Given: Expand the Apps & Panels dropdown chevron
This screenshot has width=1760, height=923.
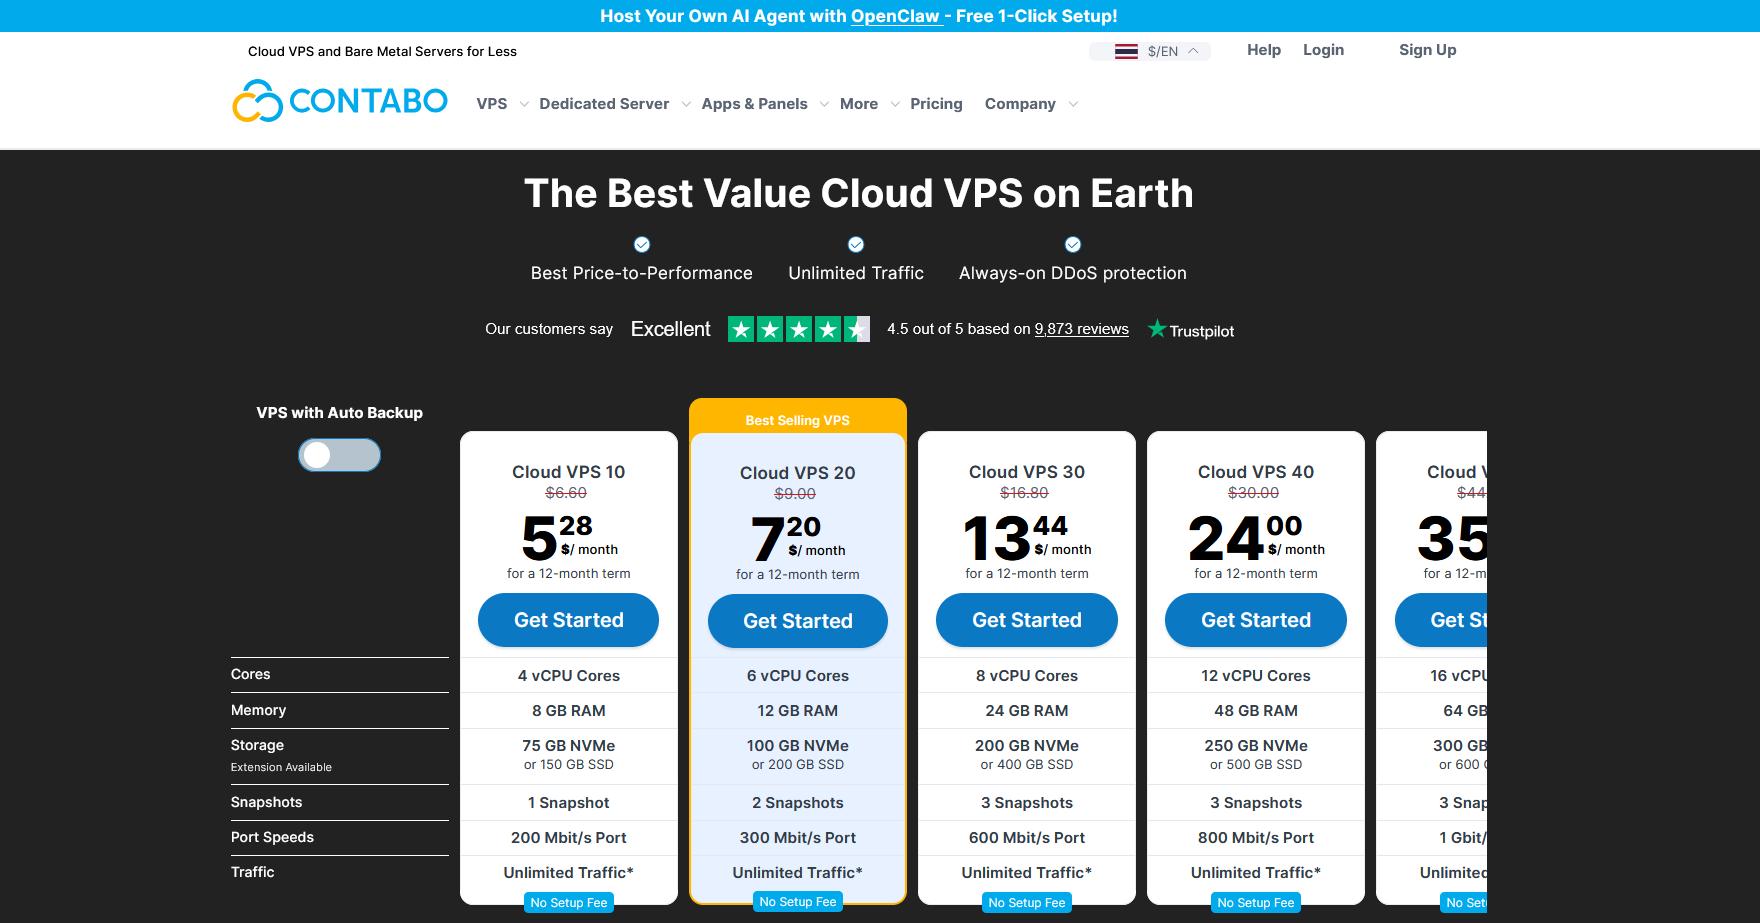Looking at the screenshot, I should tap(824, 104).
